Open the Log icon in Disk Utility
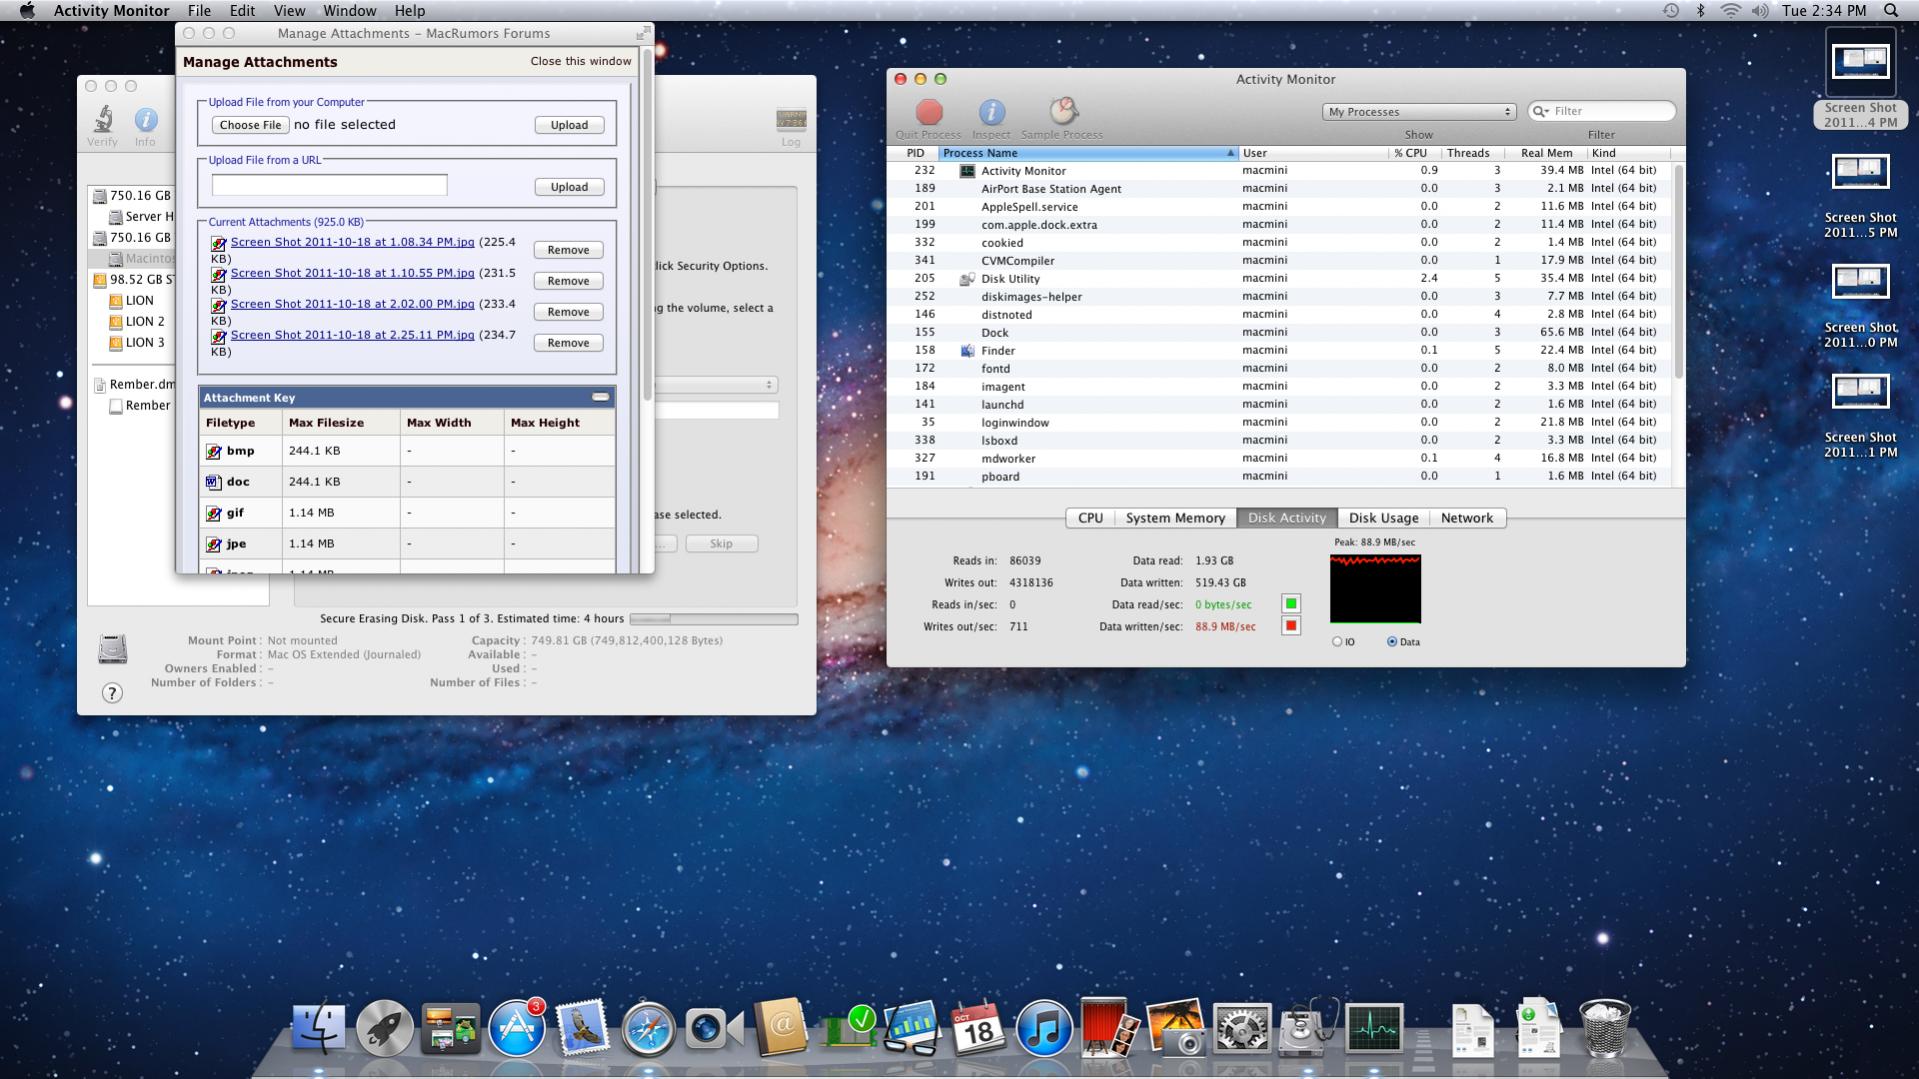Viewport: 1919px width, 1079px height. pos(791,120)
